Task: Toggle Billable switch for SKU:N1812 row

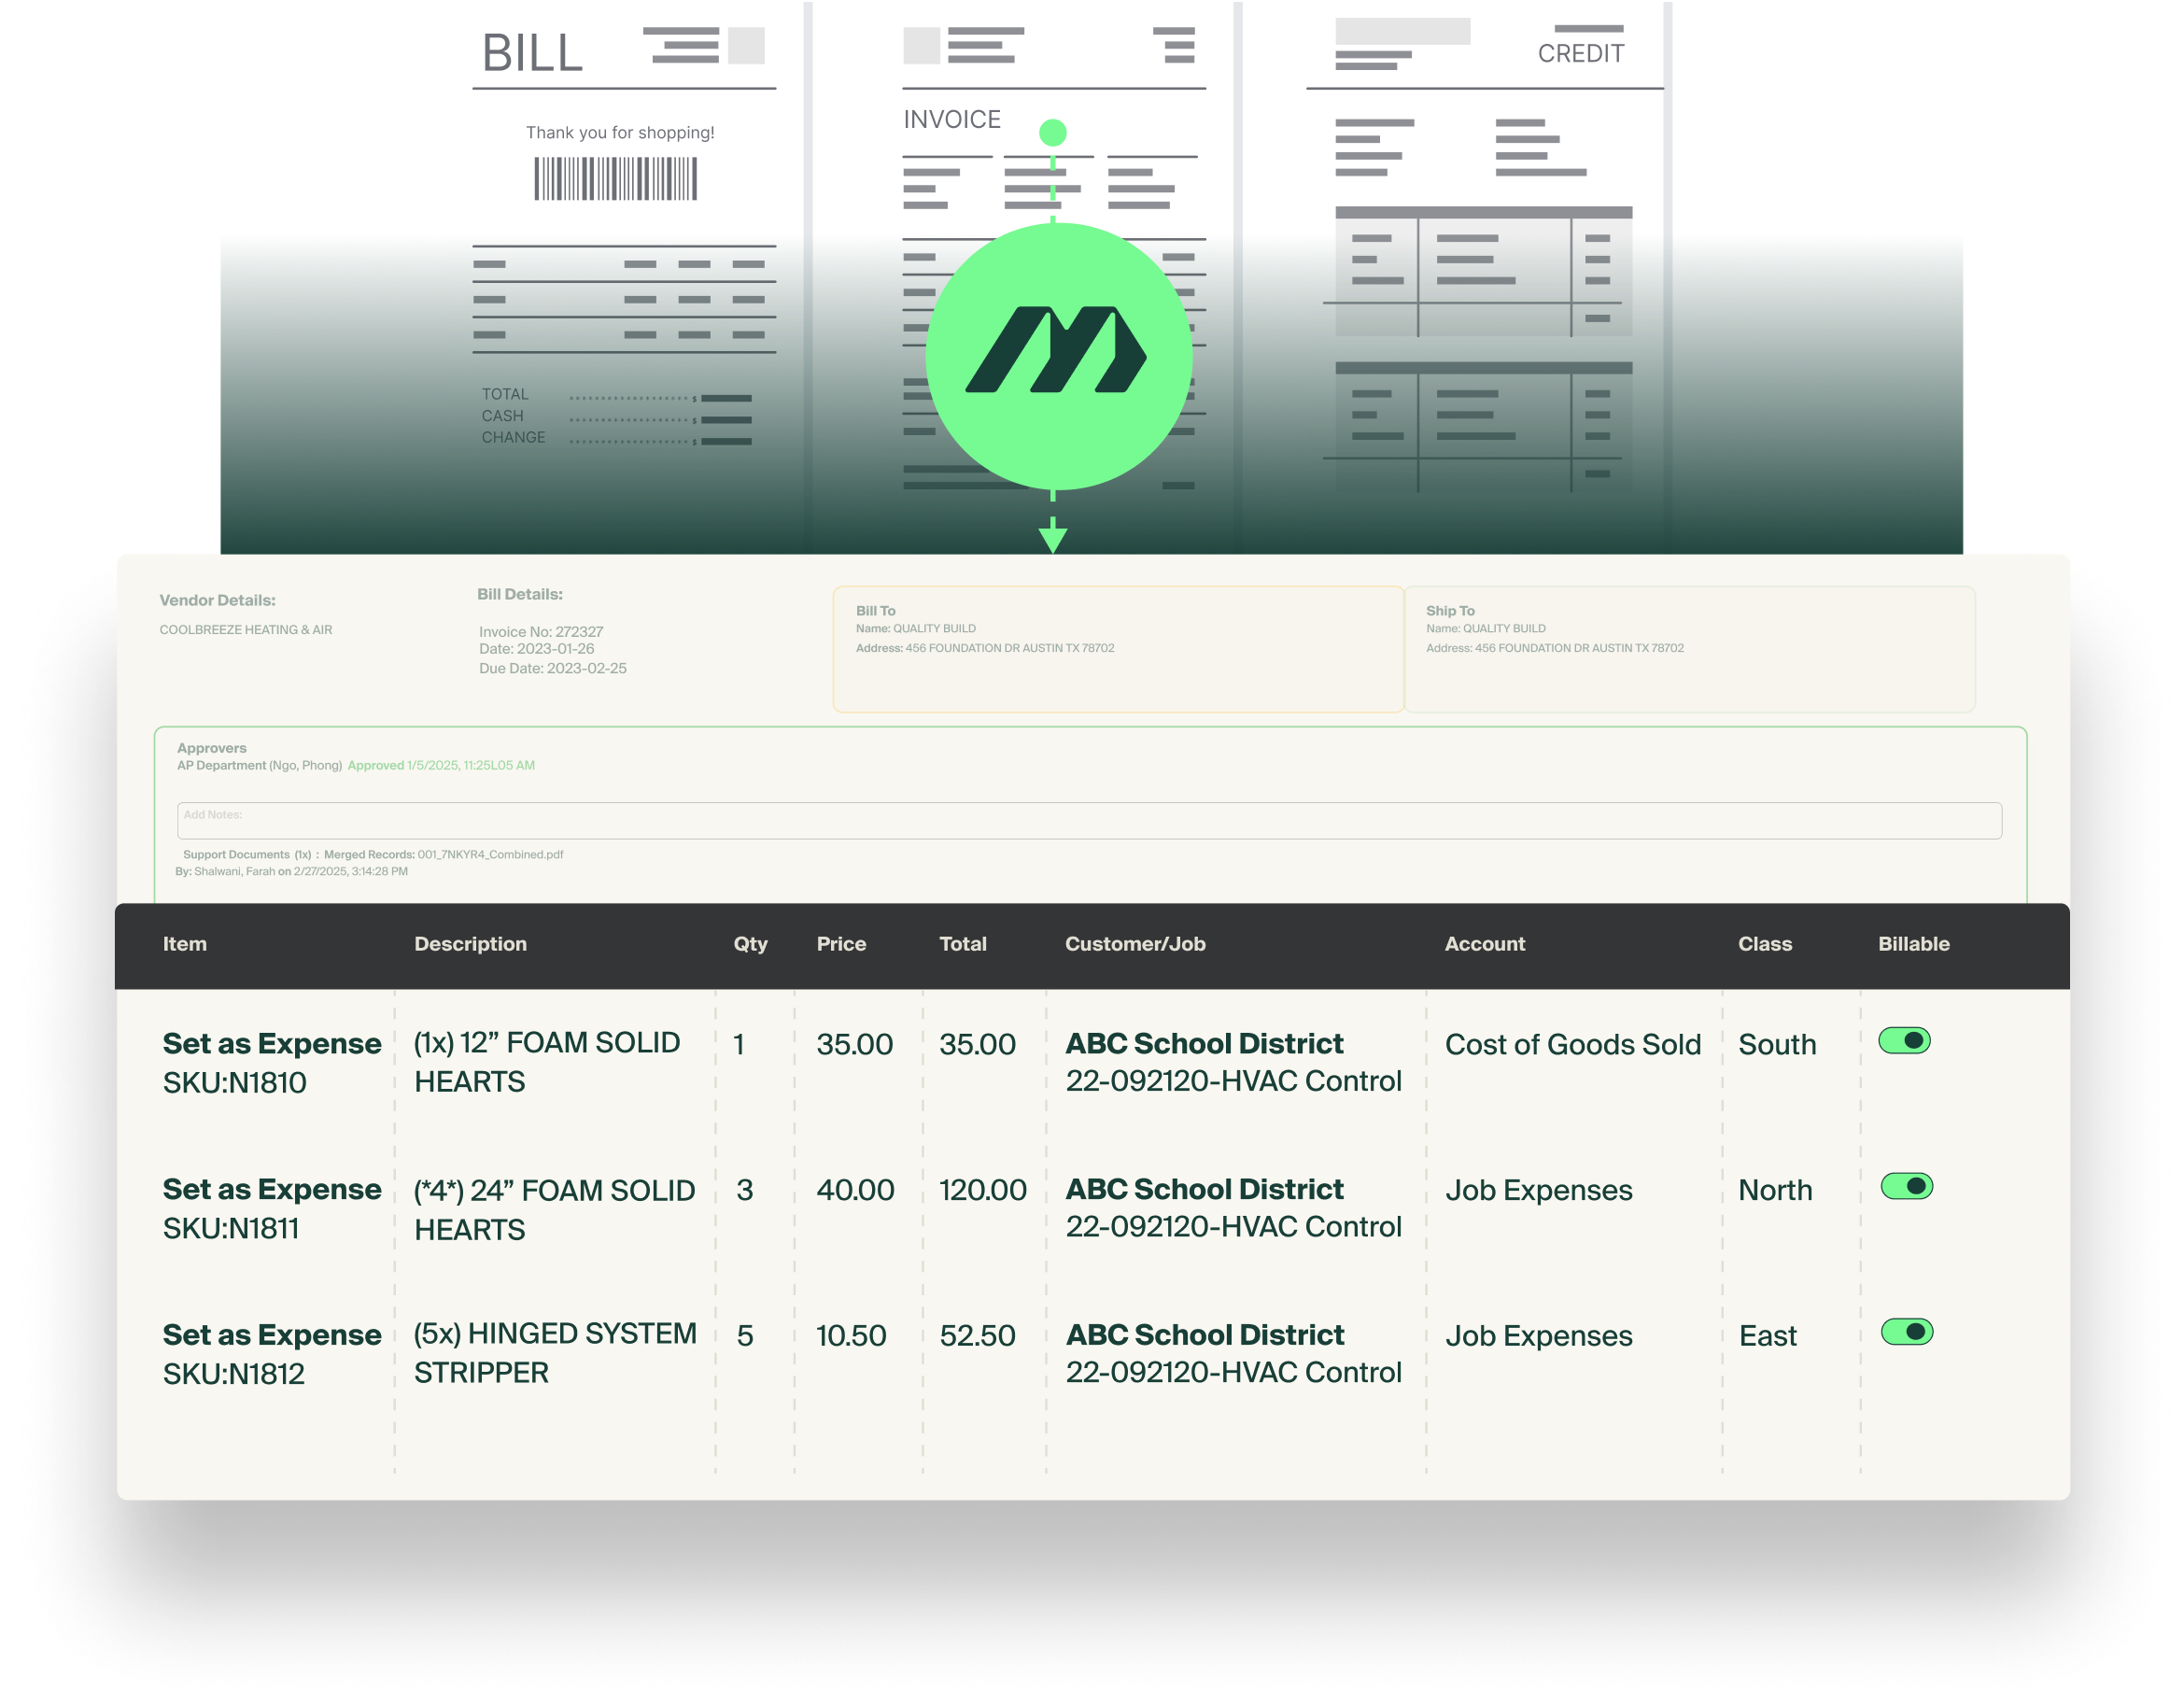Action: click(x=1906, y=1332)
